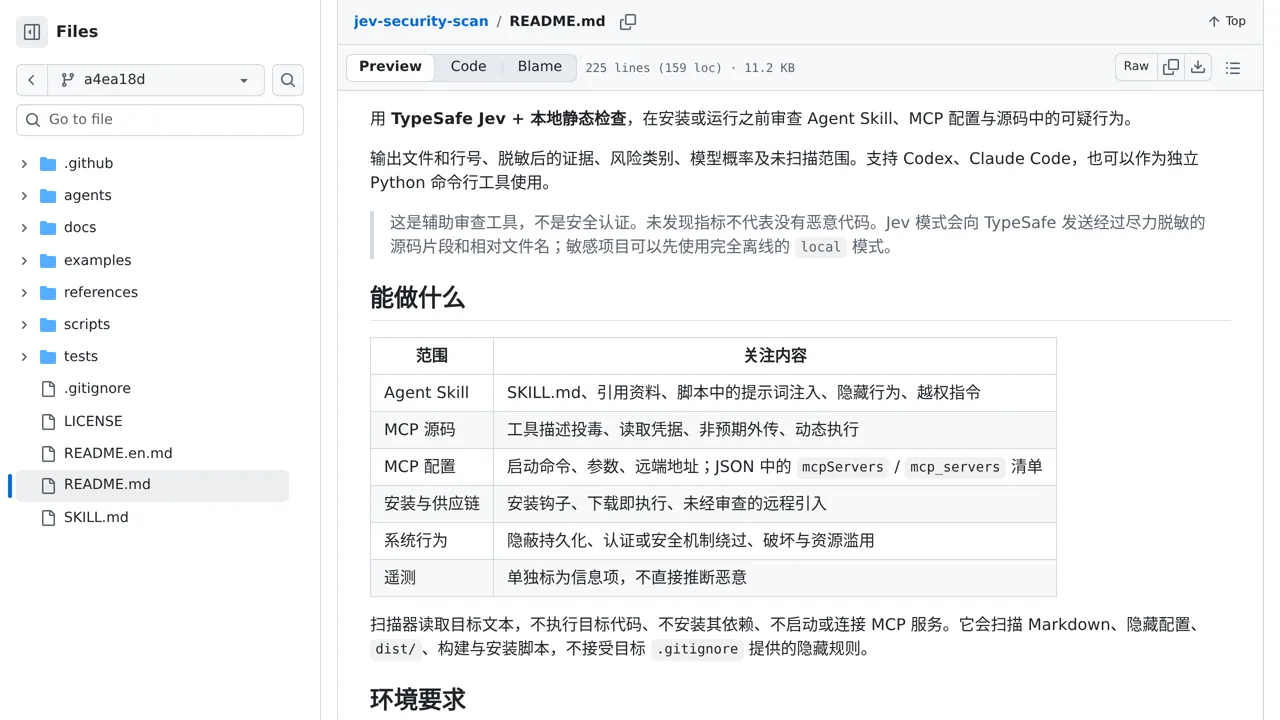Click the LICENSE file icon

(x=48, y=421)
